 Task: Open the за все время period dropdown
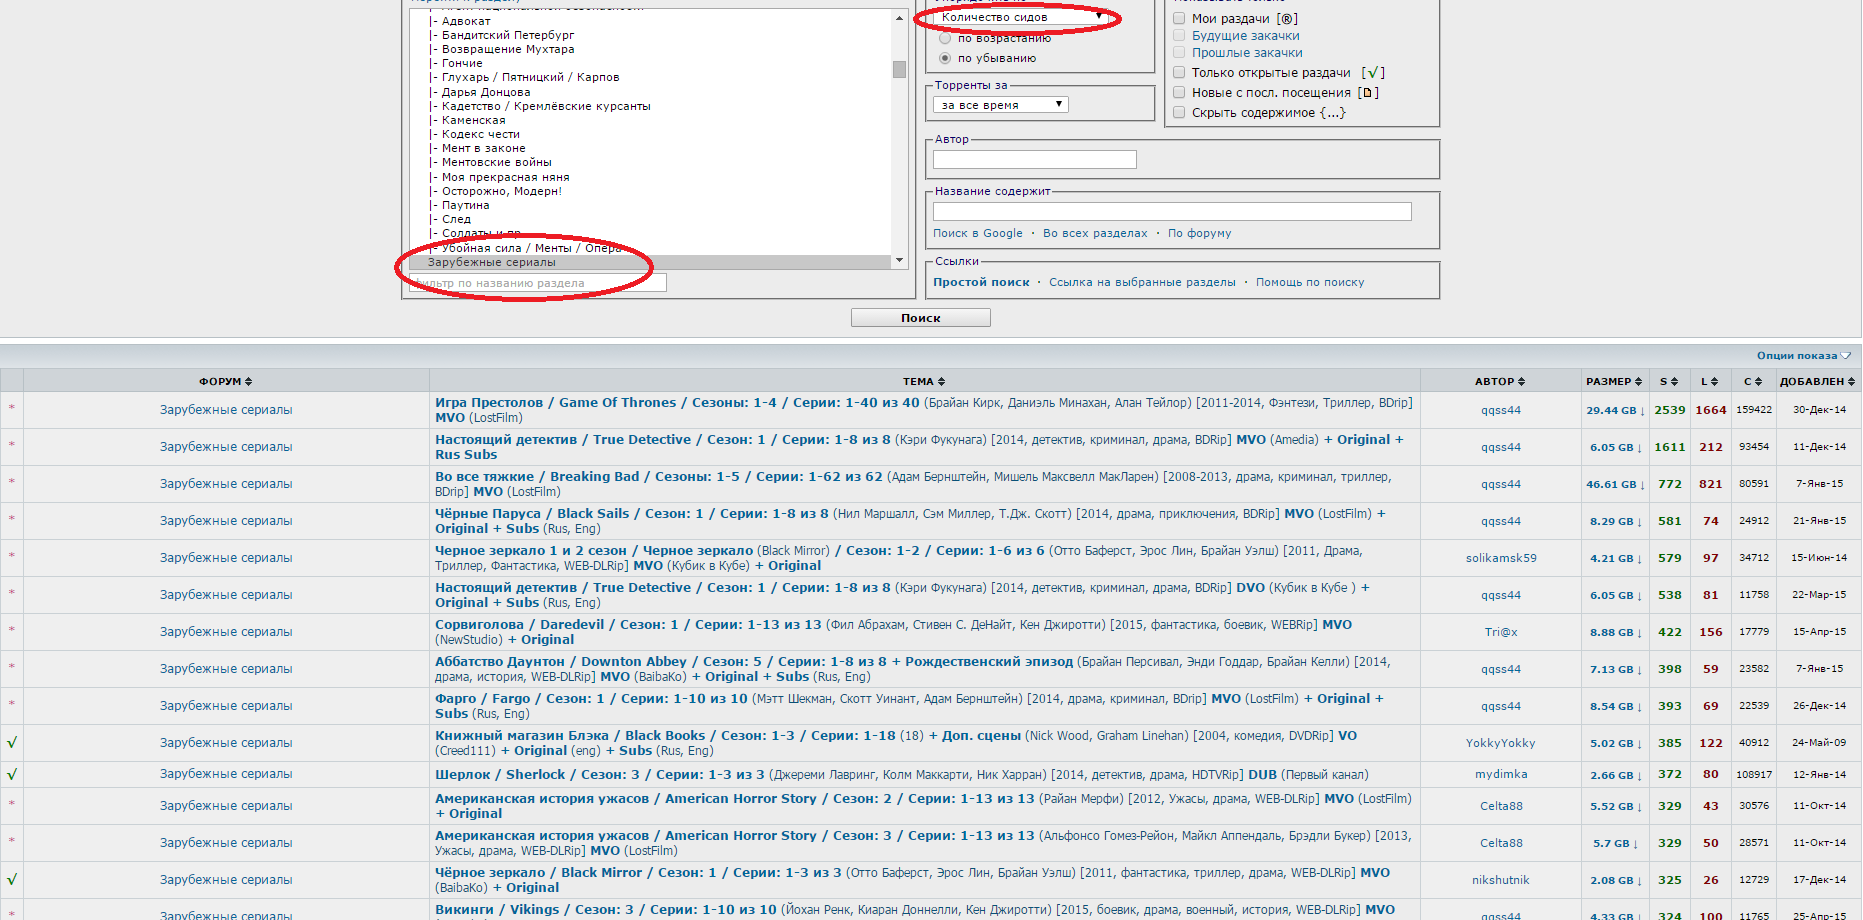coord(1001,105)
